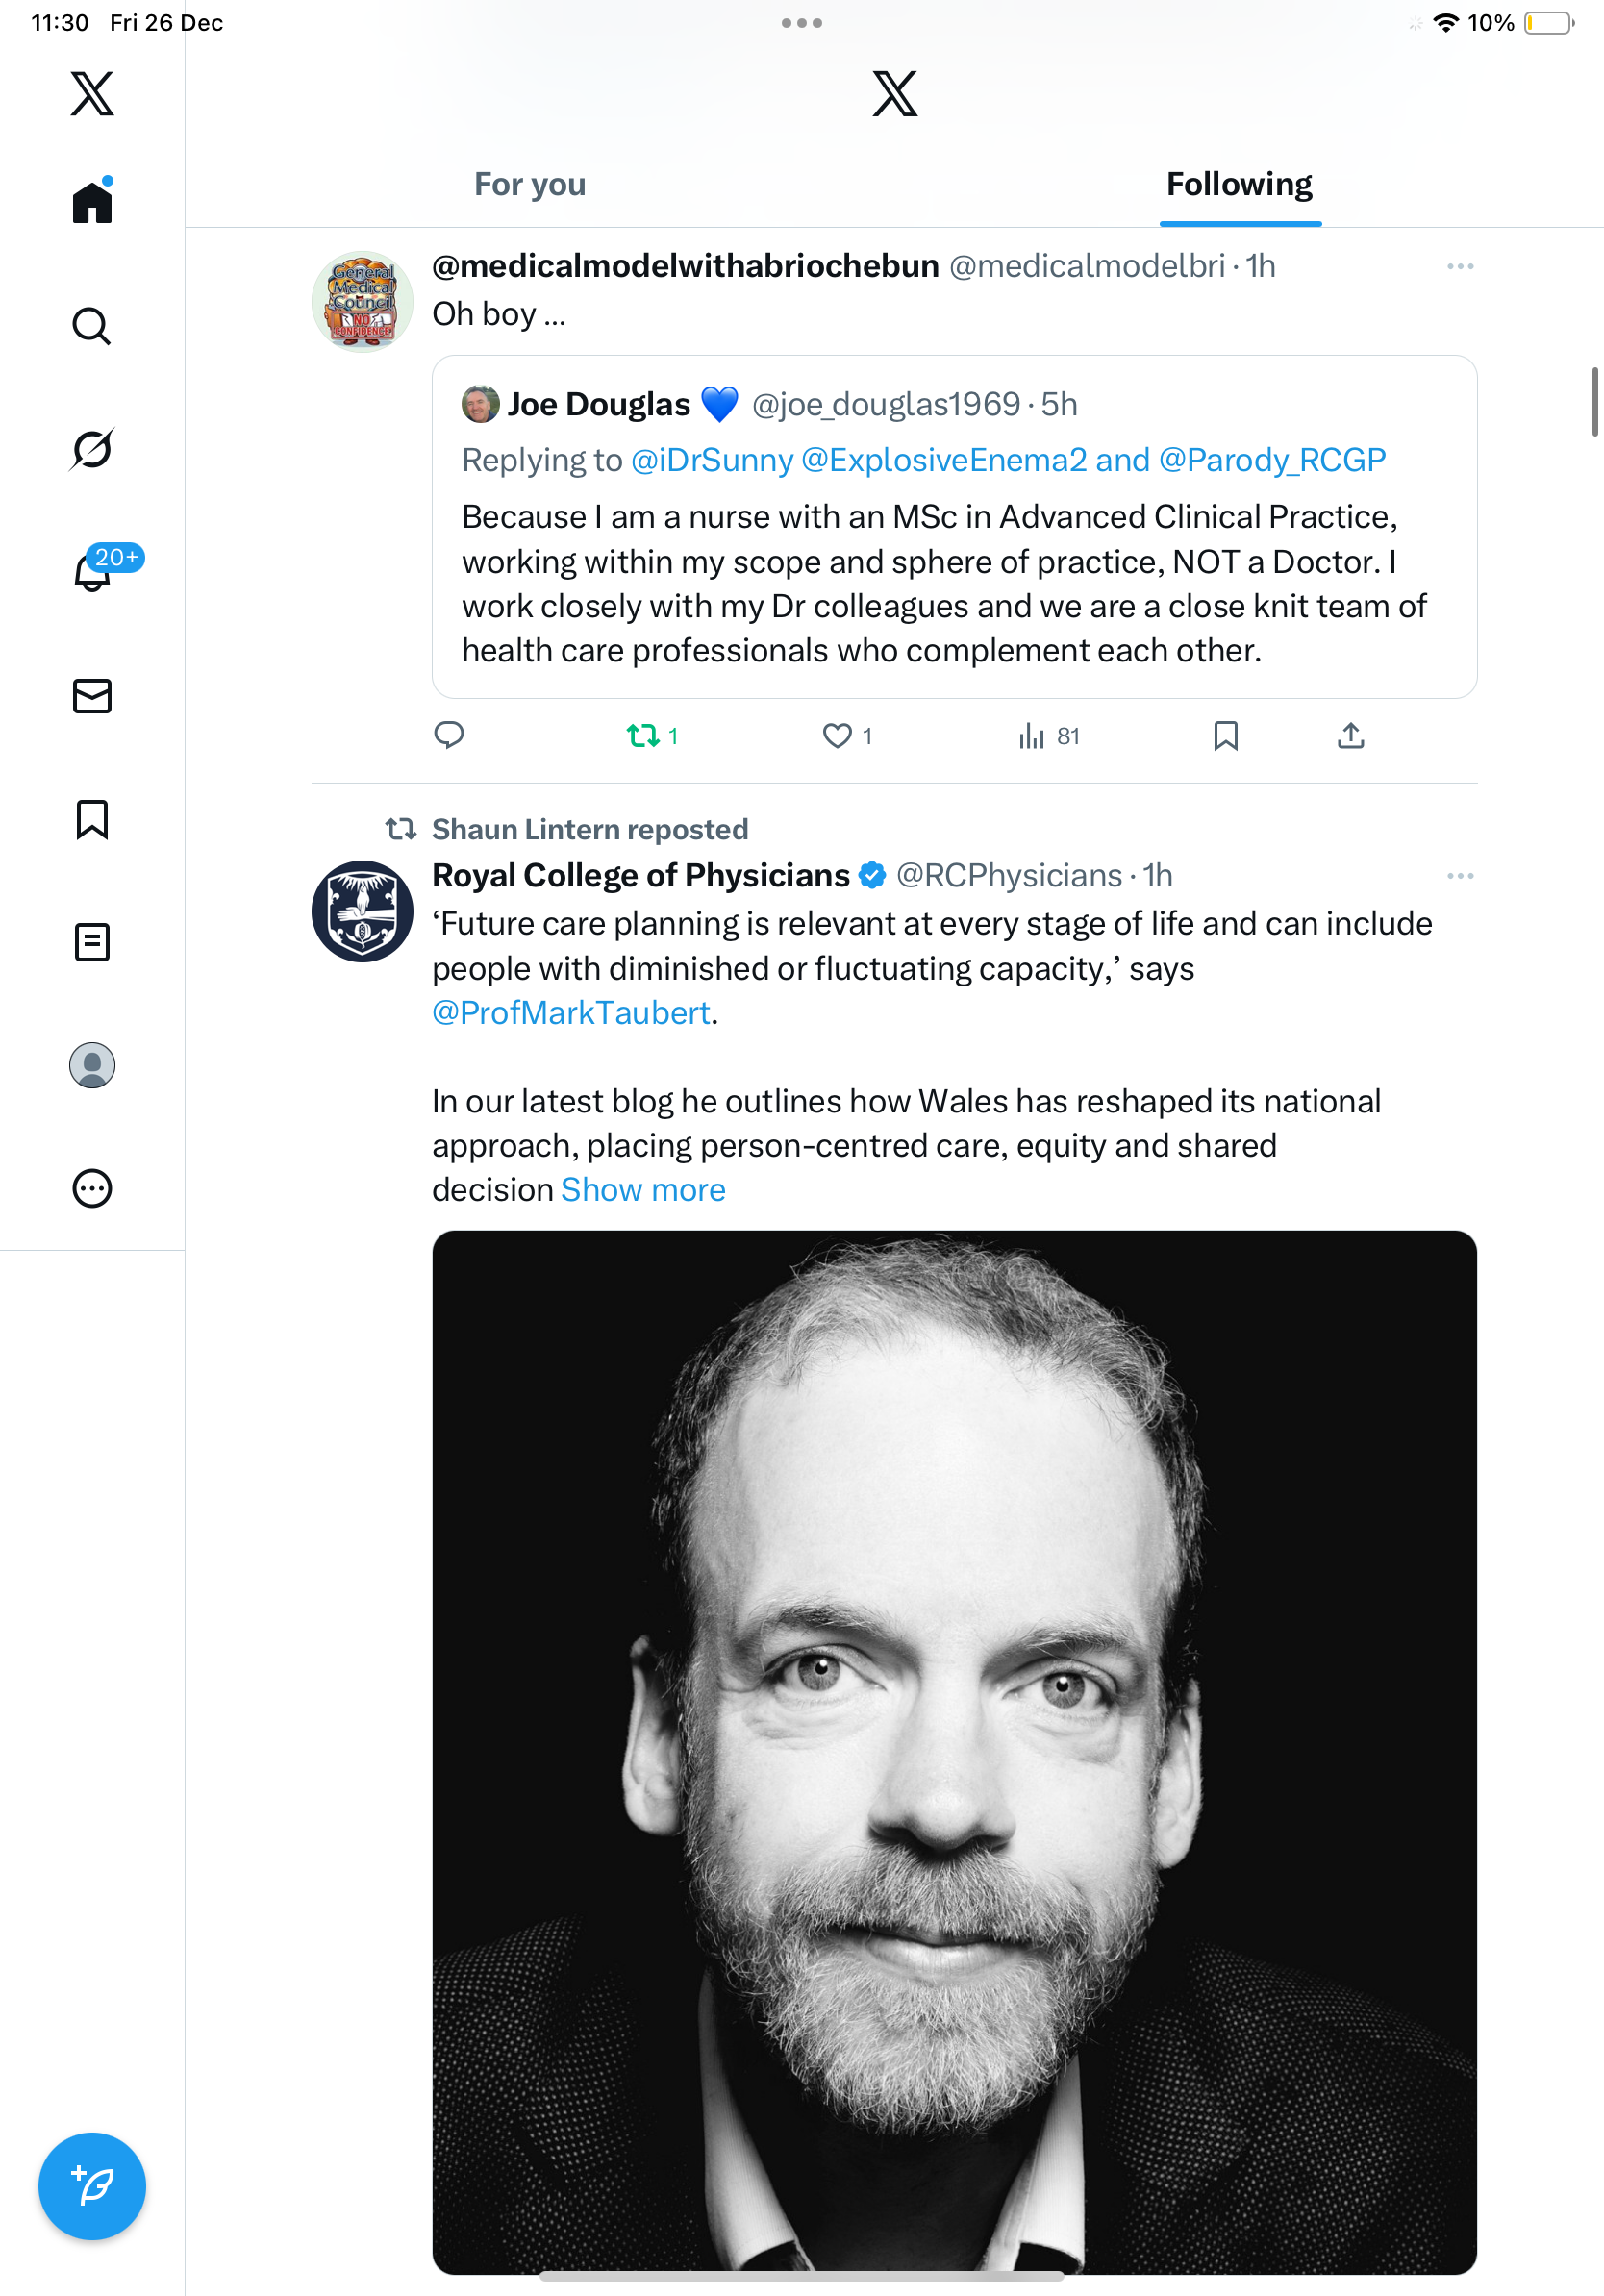Tap the blue compose post button

92,2186
